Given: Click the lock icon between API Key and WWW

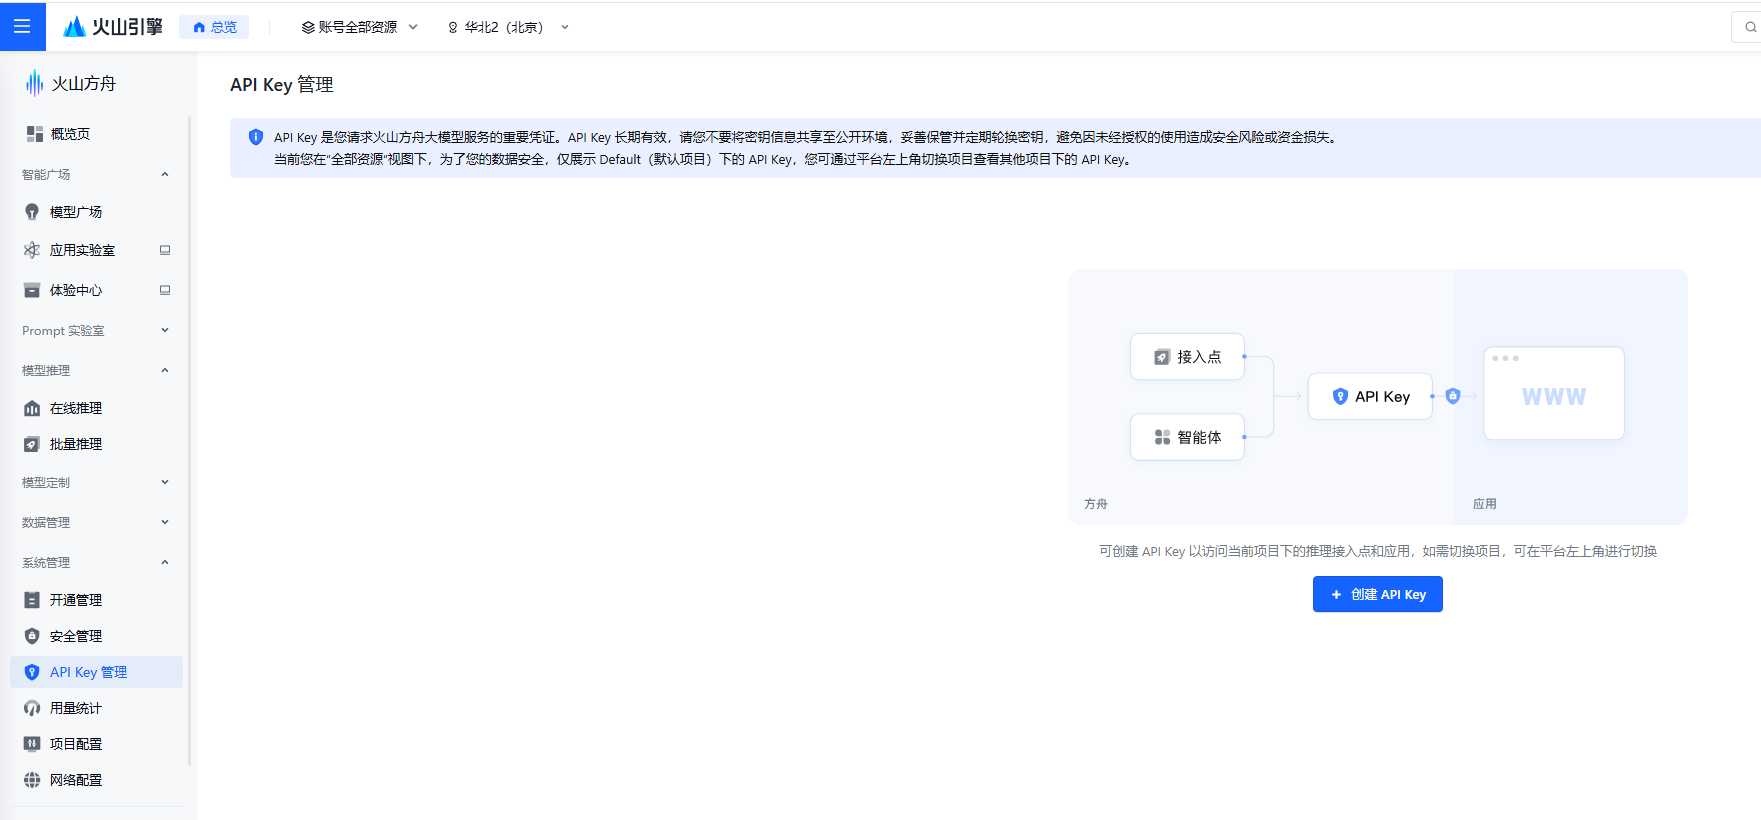Looking at the screenshot, I should pyautogui.click(x=1453, y=396).
